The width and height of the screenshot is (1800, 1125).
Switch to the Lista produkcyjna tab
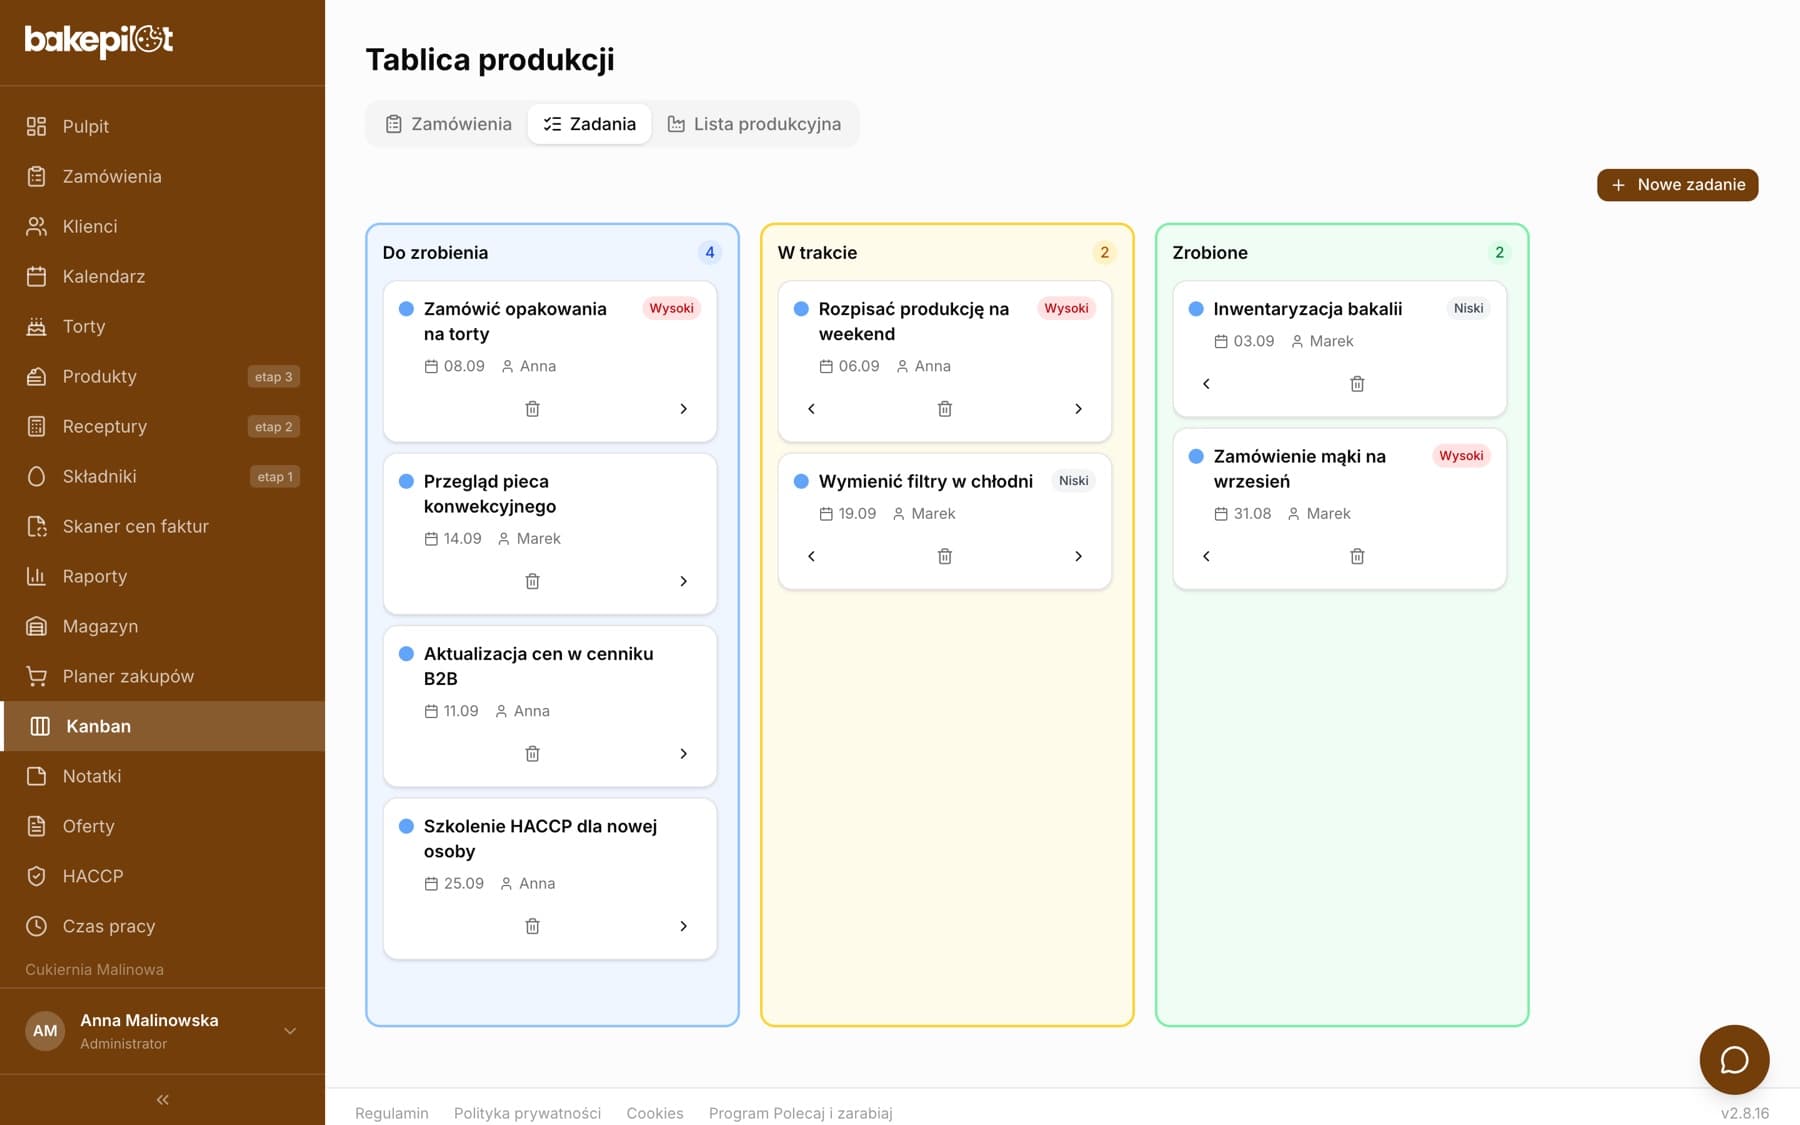point(754,124)
